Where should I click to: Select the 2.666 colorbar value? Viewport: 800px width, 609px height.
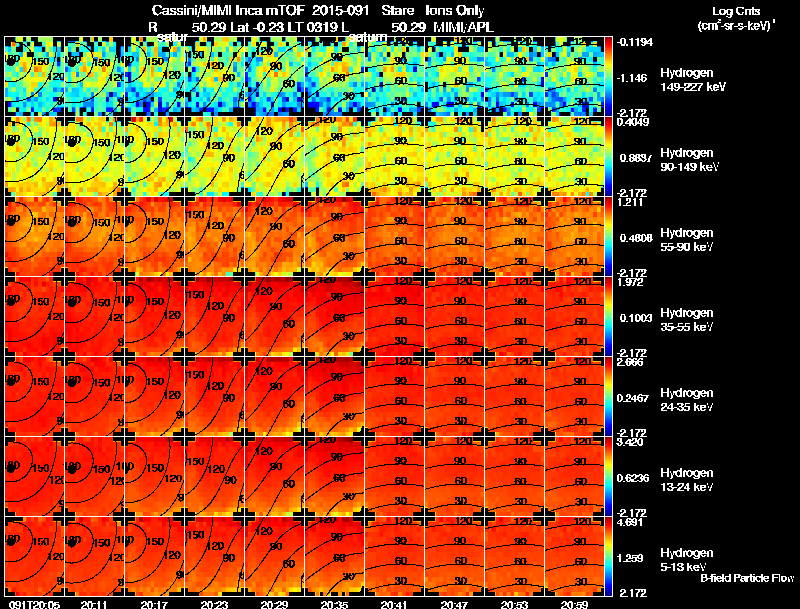(631, 363)
